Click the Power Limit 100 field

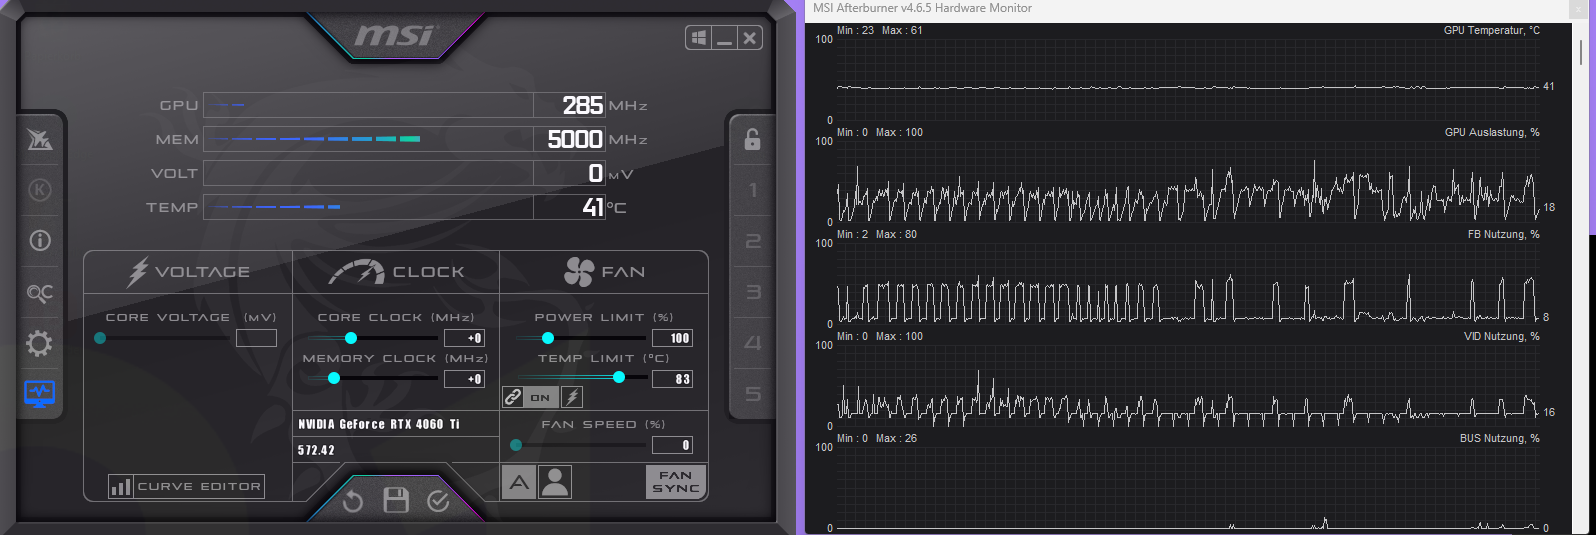coord(672,338)
